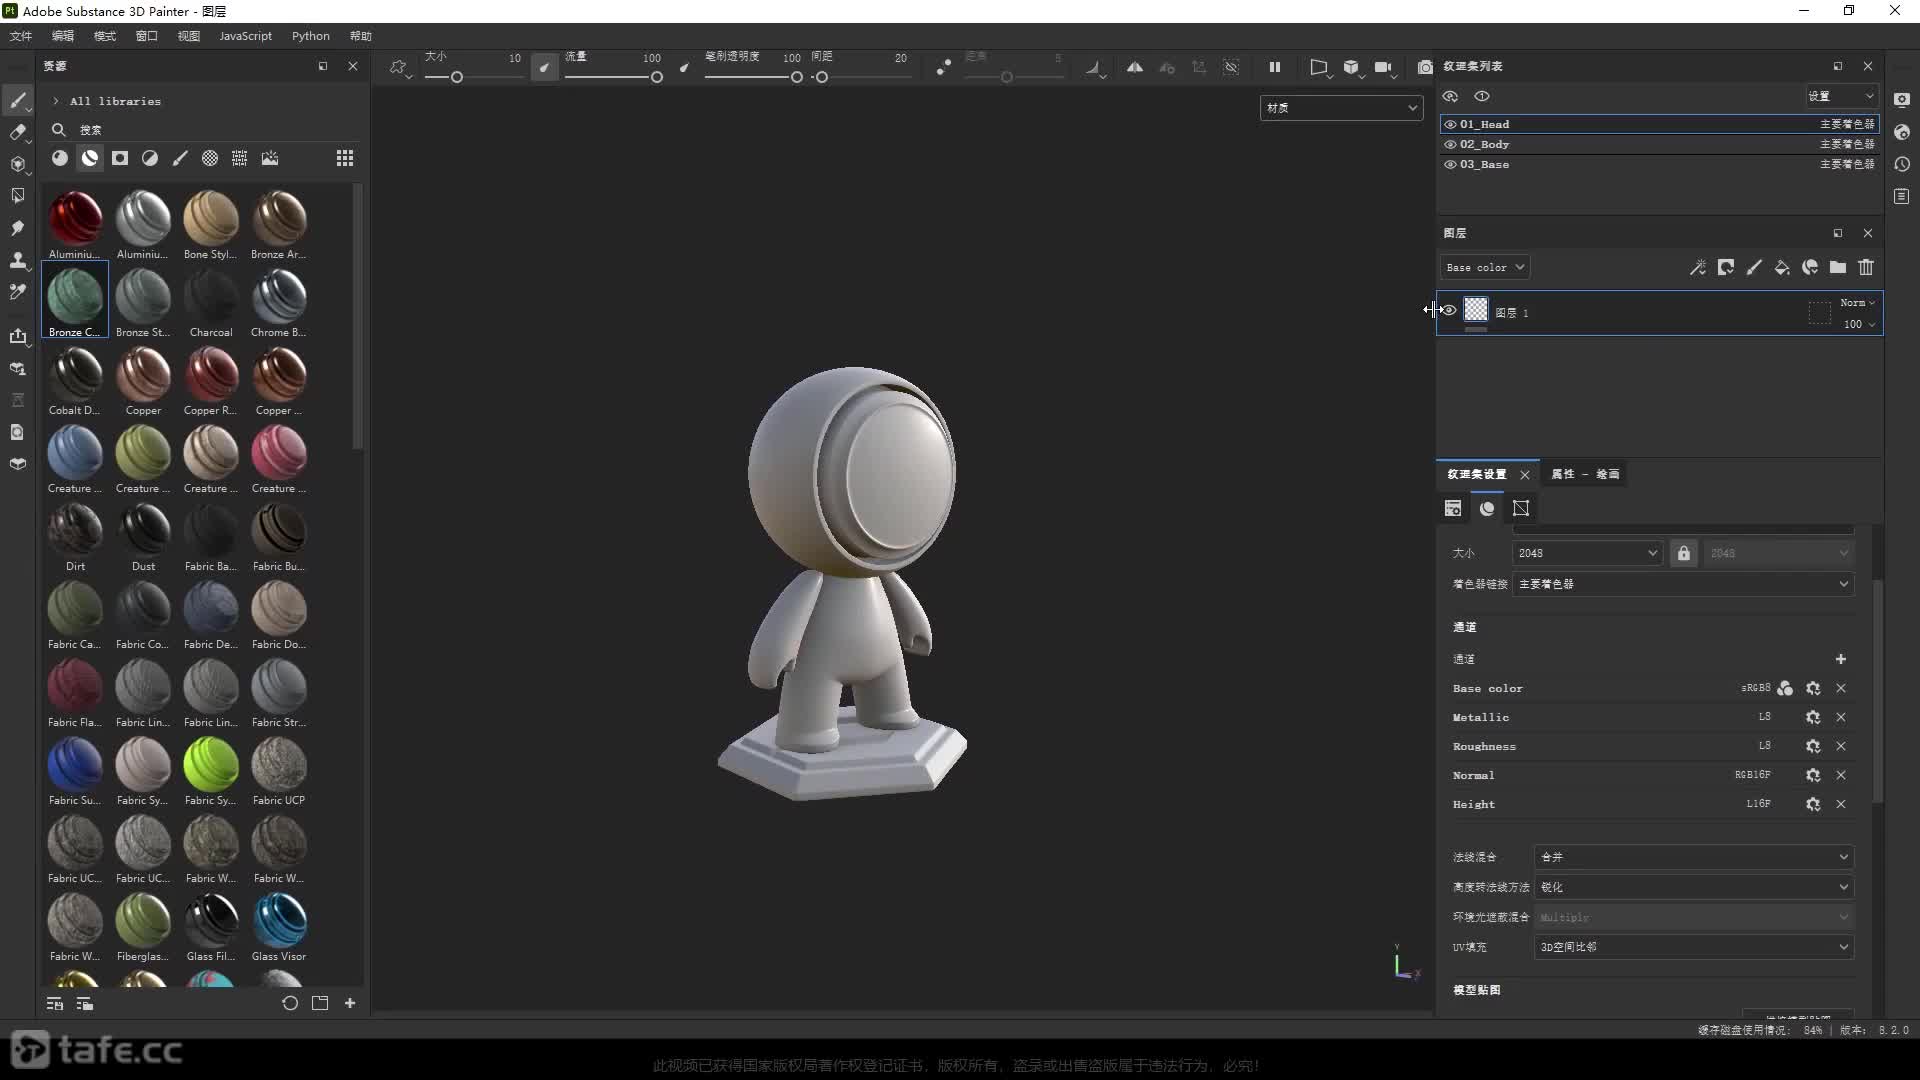The image size is (1920, 1080).
Task: Remove the Metallic channel
Action: 1841,717
